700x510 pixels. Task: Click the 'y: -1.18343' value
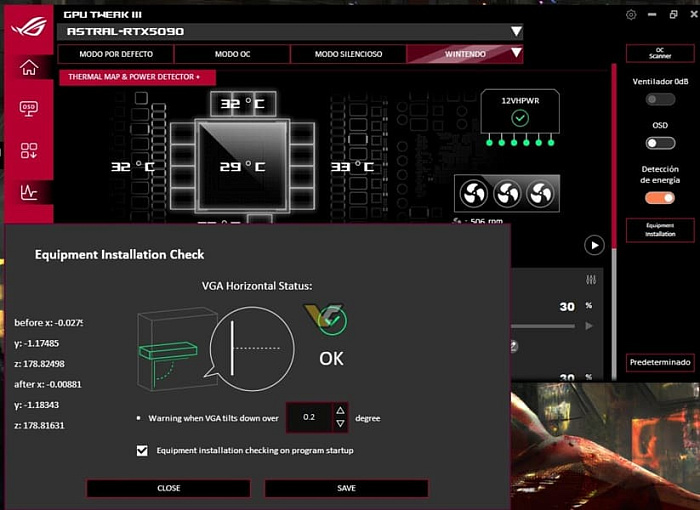(x=37, y=405)
